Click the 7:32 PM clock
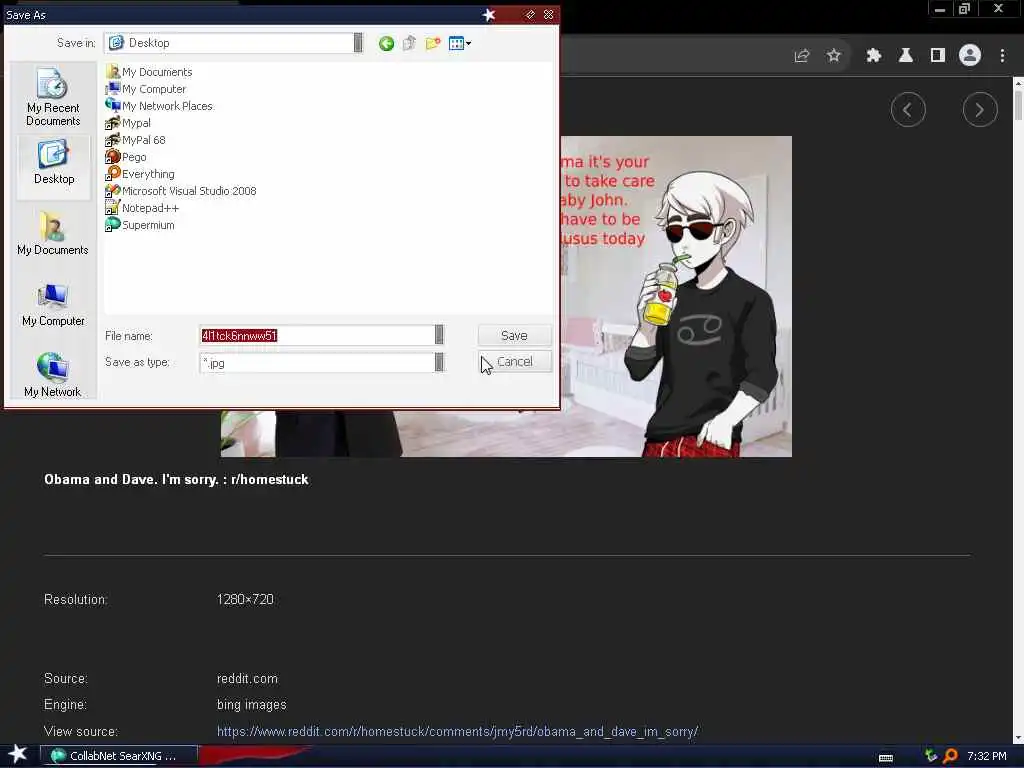This screenshot has height=768, width=1024. click(987, 756)
